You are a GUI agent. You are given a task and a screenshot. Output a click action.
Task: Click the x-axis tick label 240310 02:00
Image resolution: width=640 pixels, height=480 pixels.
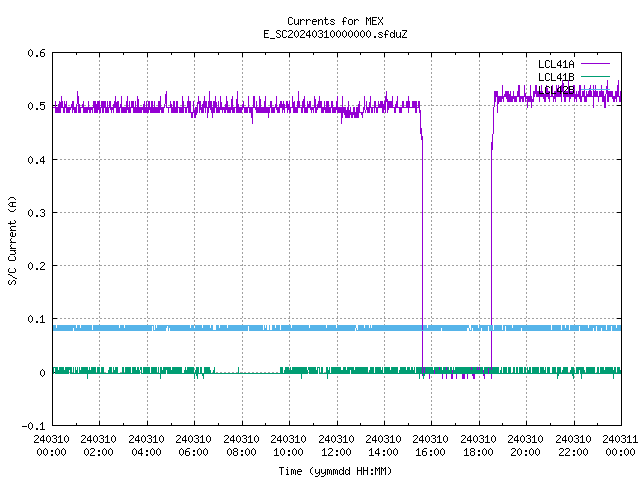point(98,445)
